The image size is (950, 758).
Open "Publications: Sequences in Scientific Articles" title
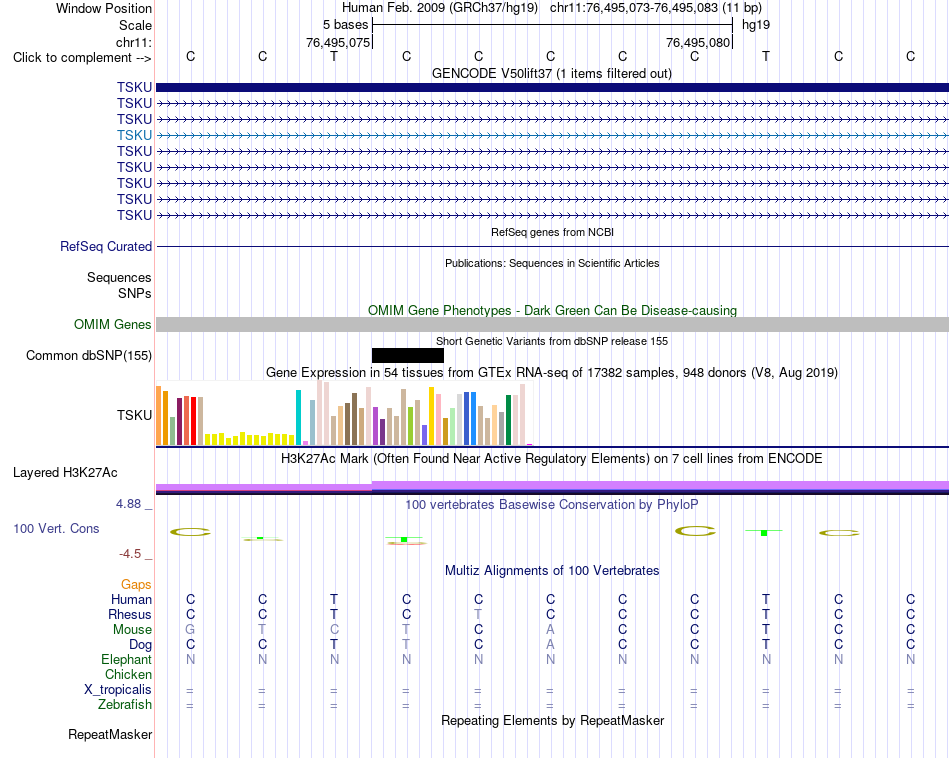552,263
